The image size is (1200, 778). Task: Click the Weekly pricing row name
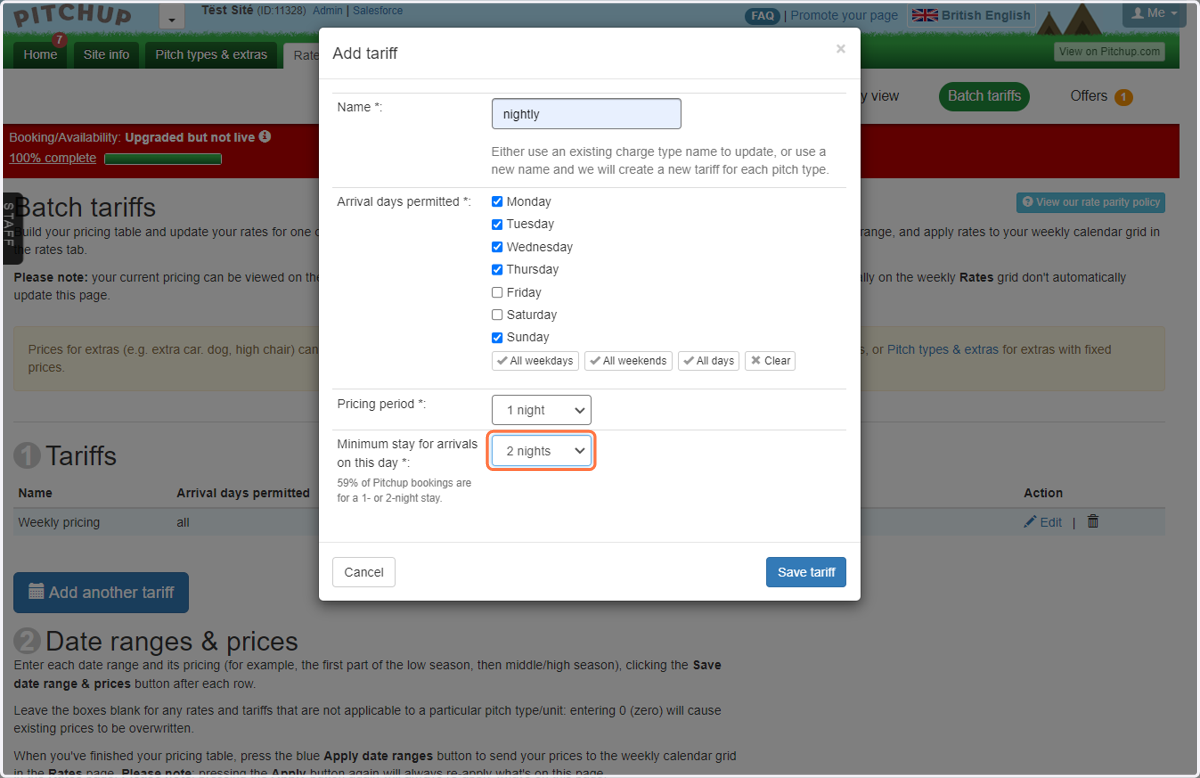click(x=59, y=522)
